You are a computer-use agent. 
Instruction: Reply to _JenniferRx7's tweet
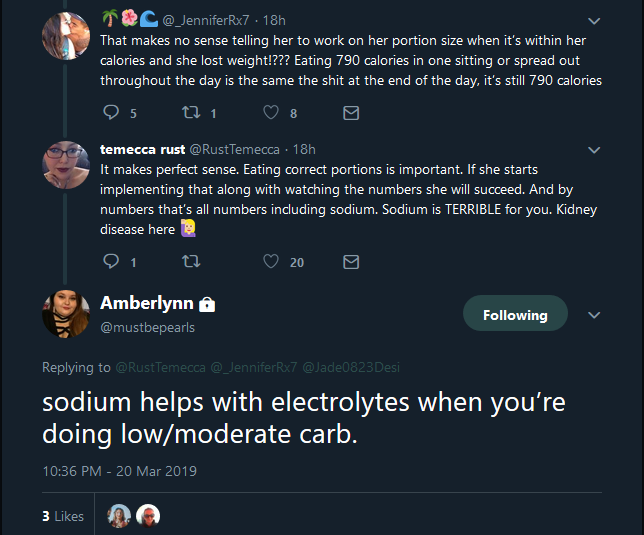[x=111, y=113]
